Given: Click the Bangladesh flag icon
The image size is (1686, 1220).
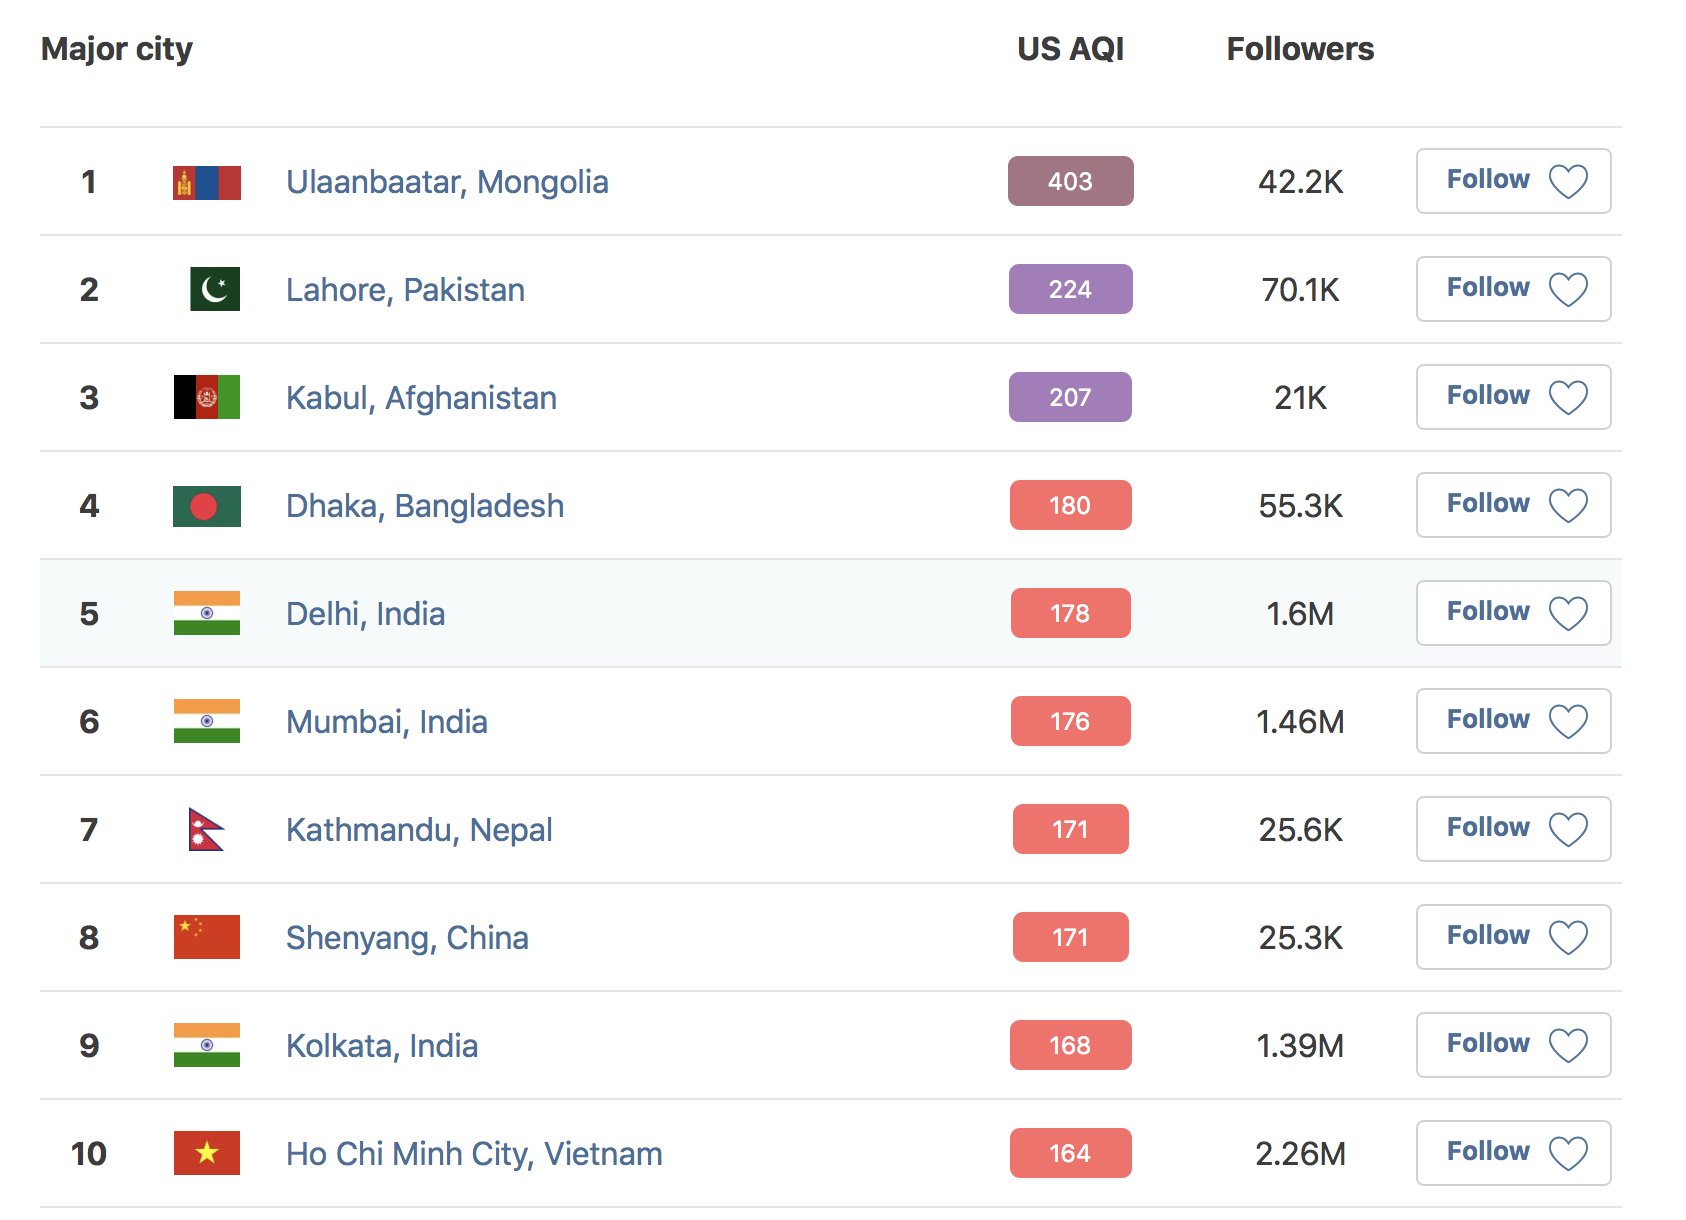Looking at the screenshot, I should (x=206, y=506).
